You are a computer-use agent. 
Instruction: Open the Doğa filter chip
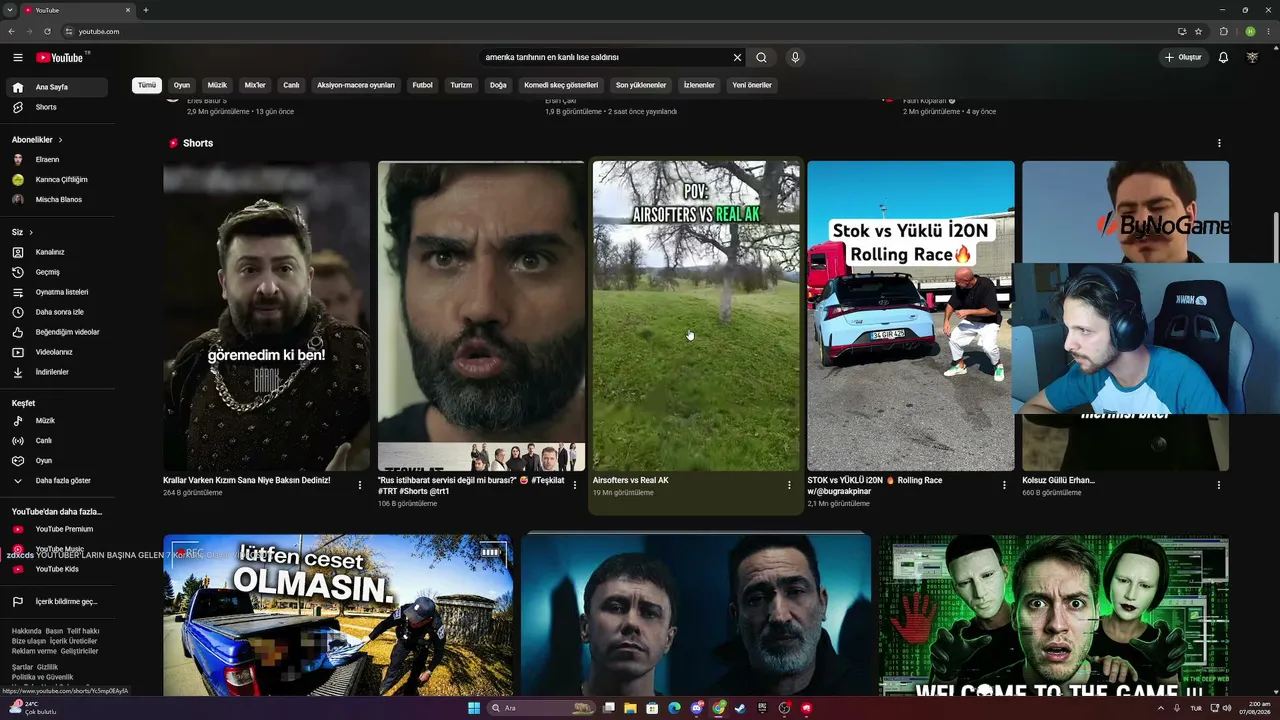[x=498, y=85]
